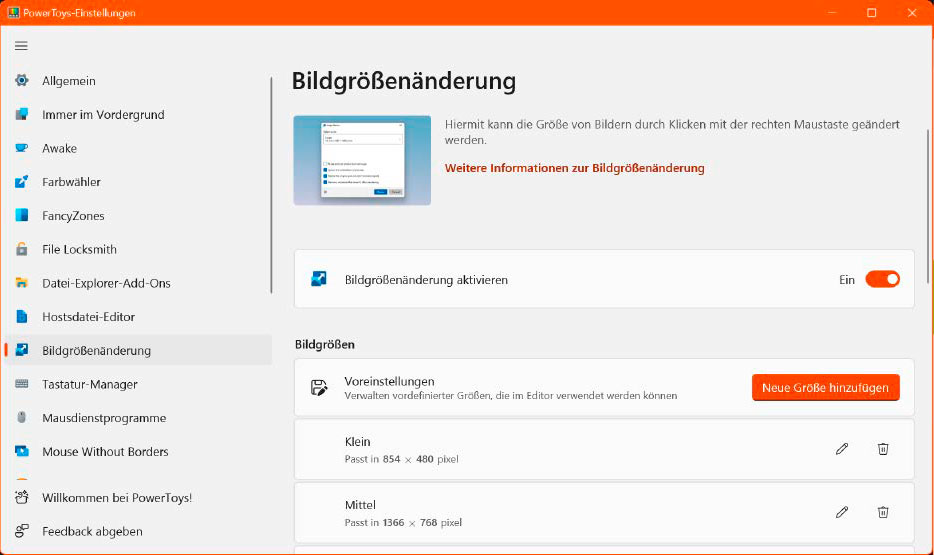Open the Farbwähler page

(138, 182)
